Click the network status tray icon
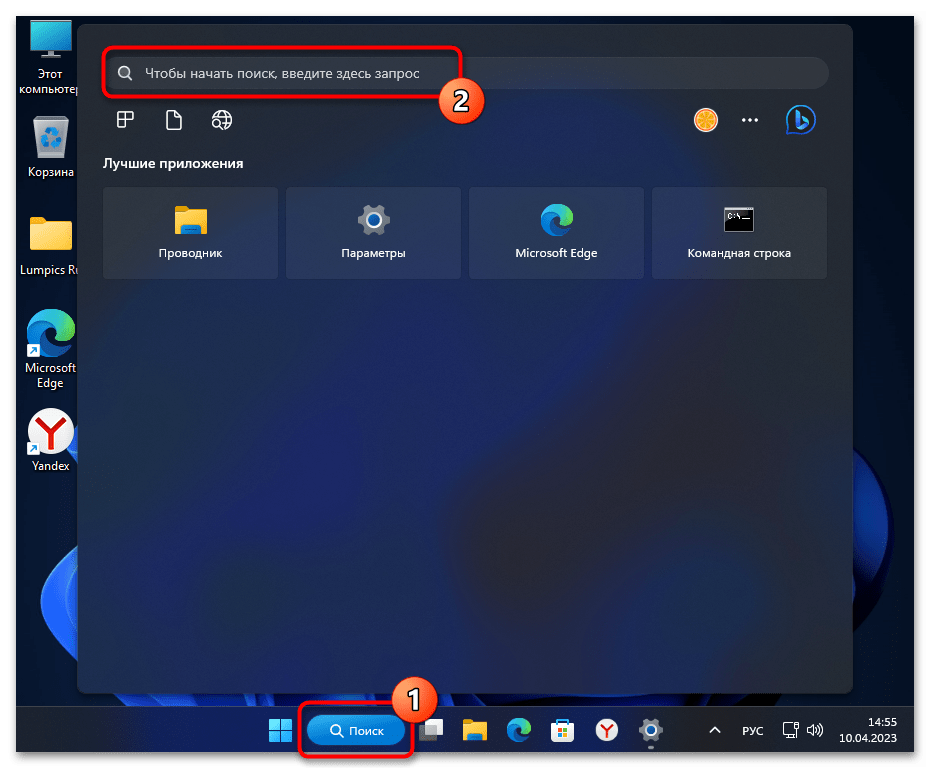 click(791, 730)
